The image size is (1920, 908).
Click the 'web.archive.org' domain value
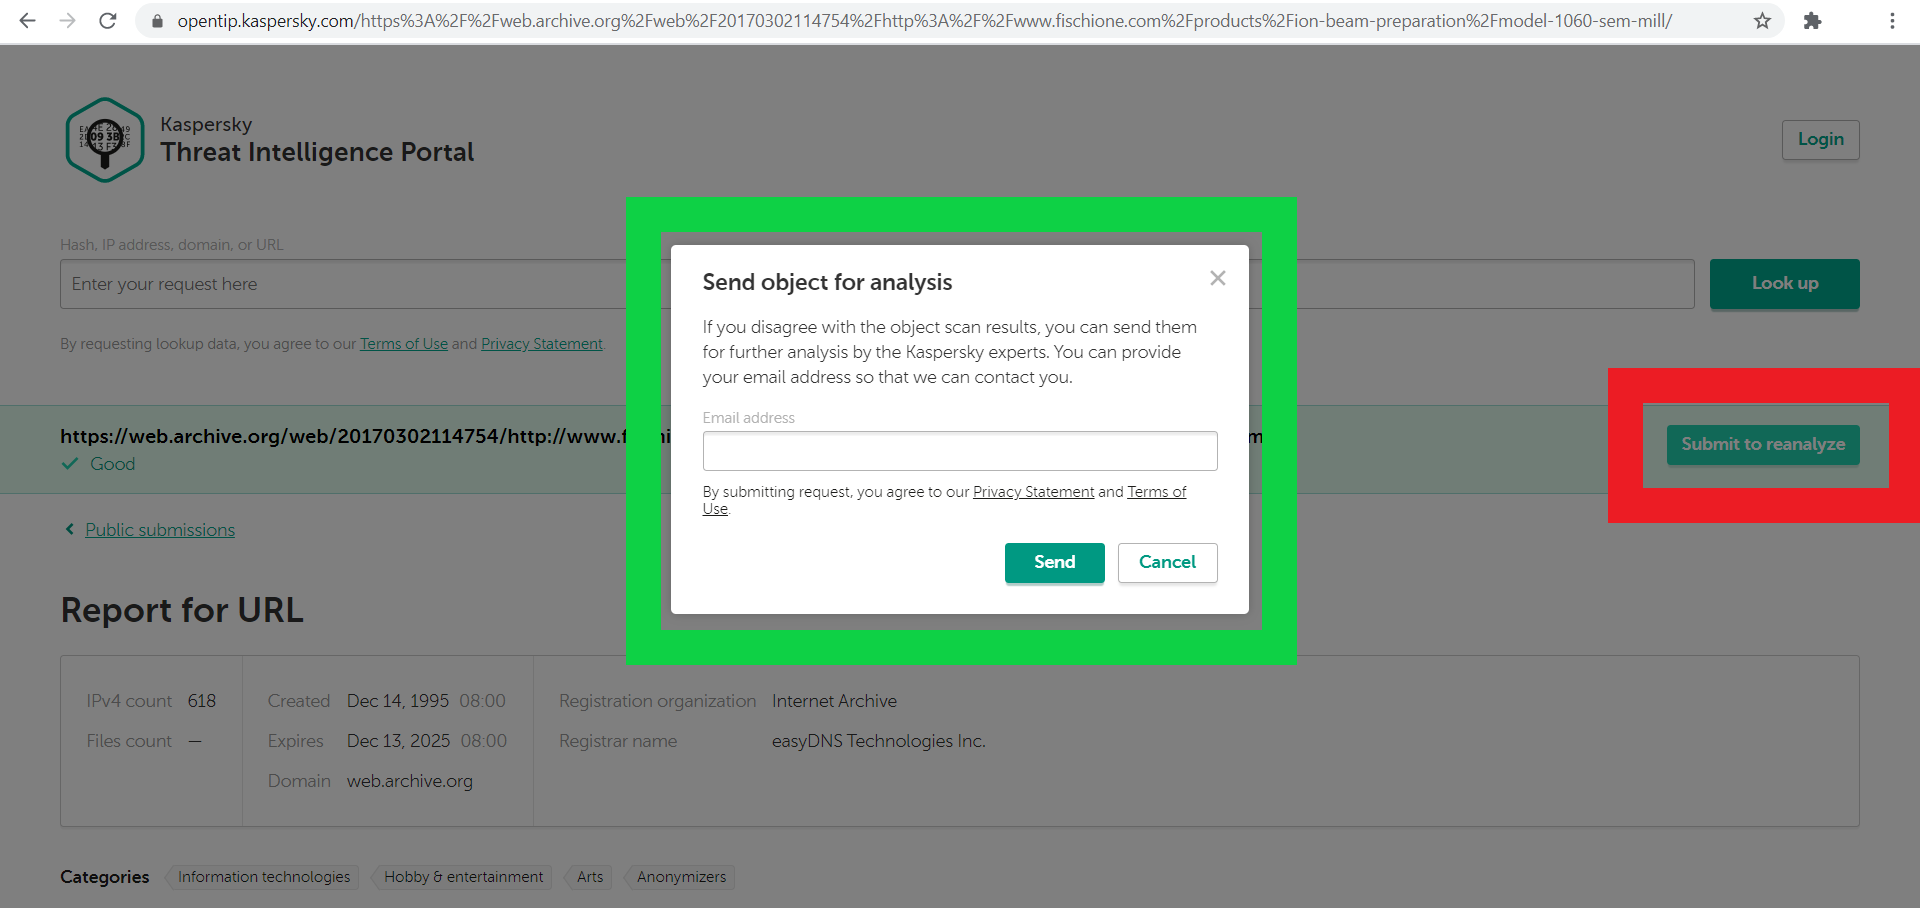pyautogui.click(x=410, y=781)
